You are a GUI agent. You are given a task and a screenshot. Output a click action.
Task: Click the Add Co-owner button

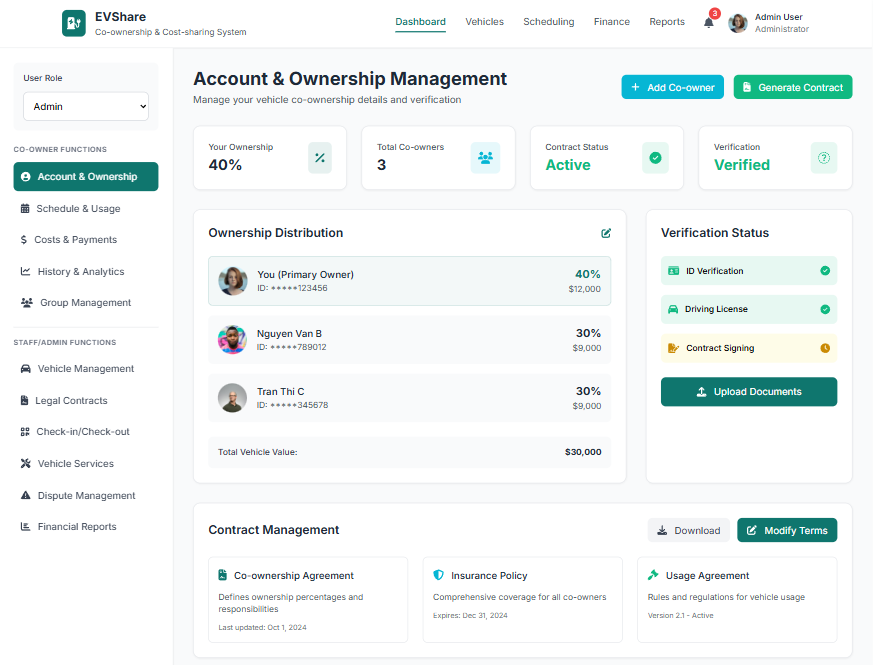click(672, 87)
